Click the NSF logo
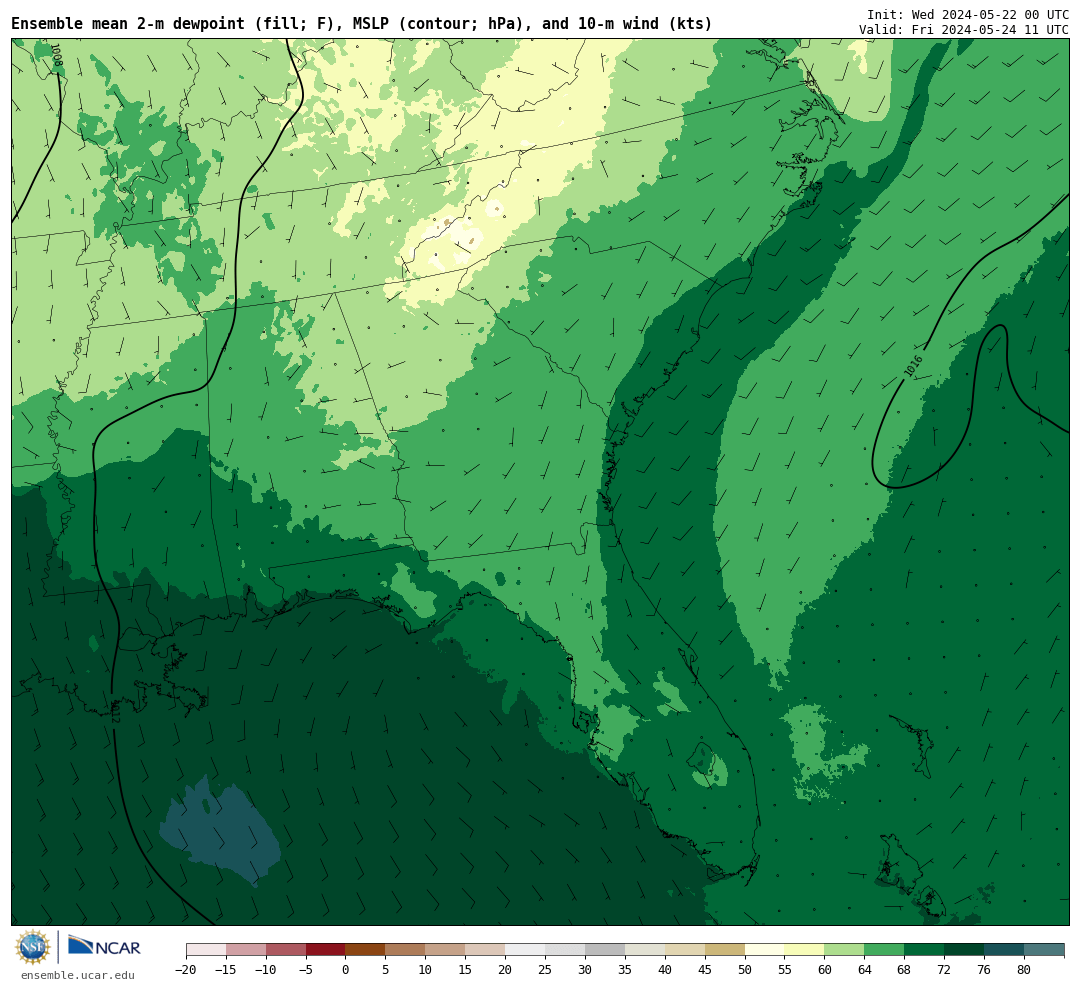 33,947
